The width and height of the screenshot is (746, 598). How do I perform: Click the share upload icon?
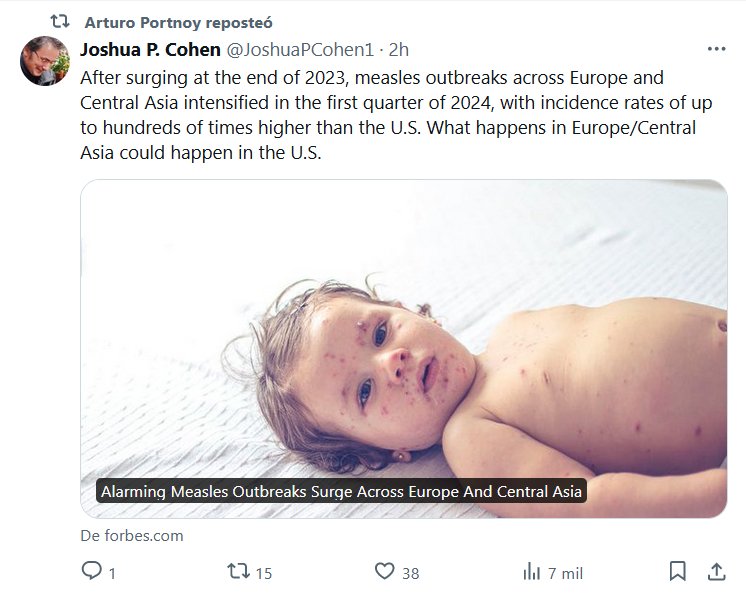point(716,572)
